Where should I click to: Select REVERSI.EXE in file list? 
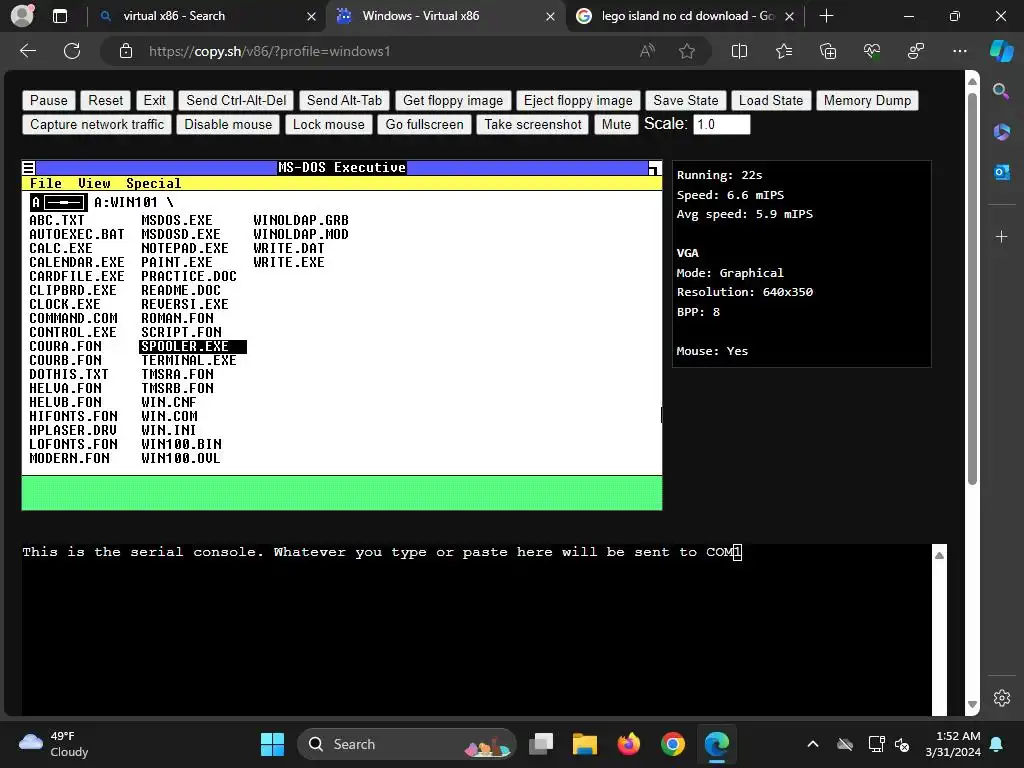(x=185, y=304)
